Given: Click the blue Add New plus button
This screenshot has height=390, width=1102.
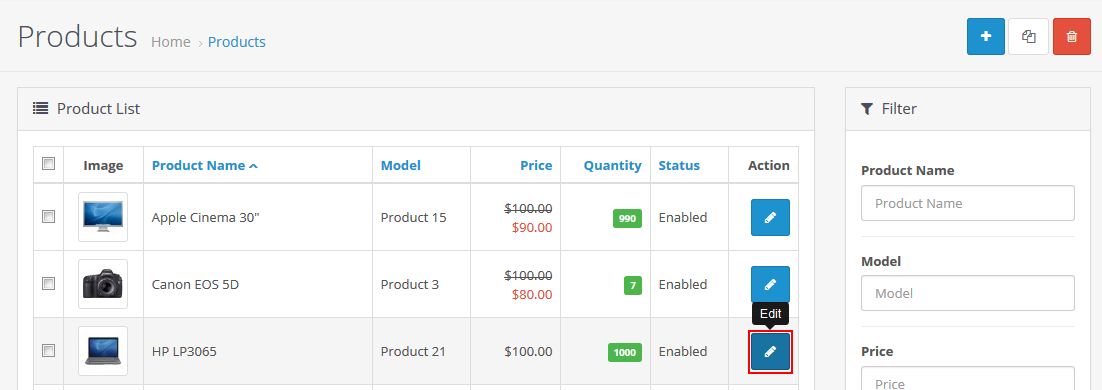Looking at the screenshot, I should [x=986, y=37].
